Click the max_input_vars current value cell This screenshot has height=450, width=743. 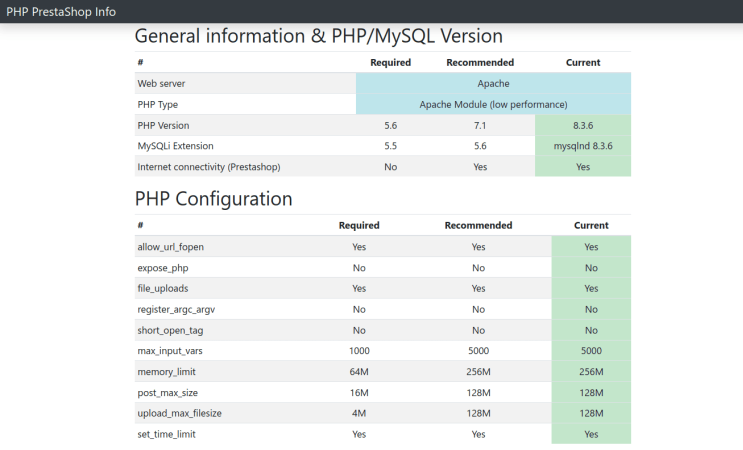(591, 351)
